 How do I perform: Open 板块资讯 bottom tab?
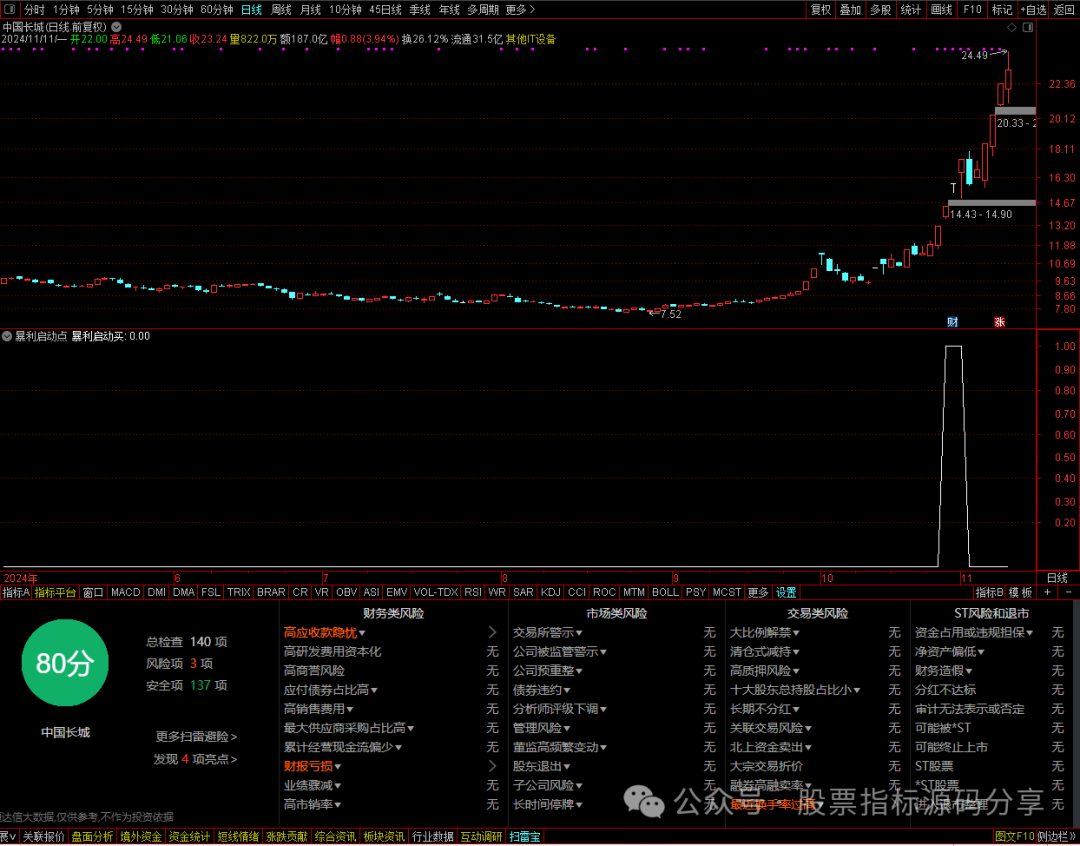coord(384,836)
